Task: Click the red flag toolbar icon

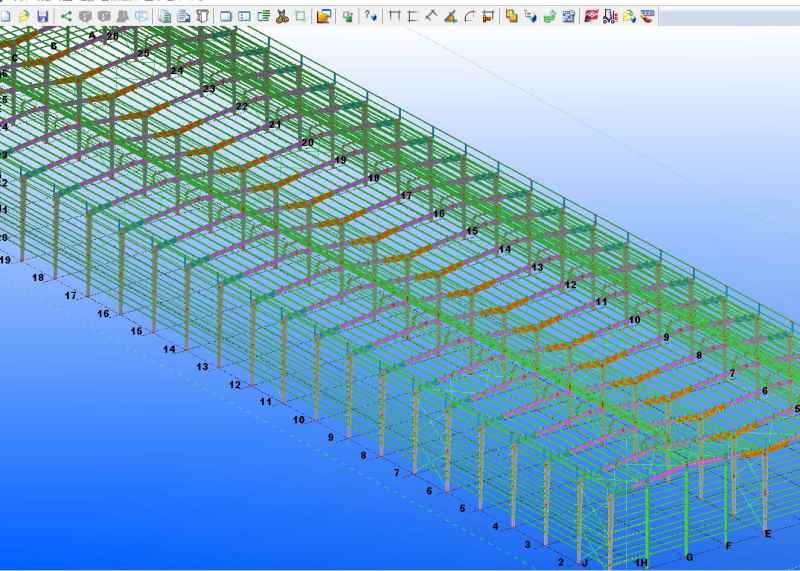Action: pyautogui.click(x=591, y=17)
